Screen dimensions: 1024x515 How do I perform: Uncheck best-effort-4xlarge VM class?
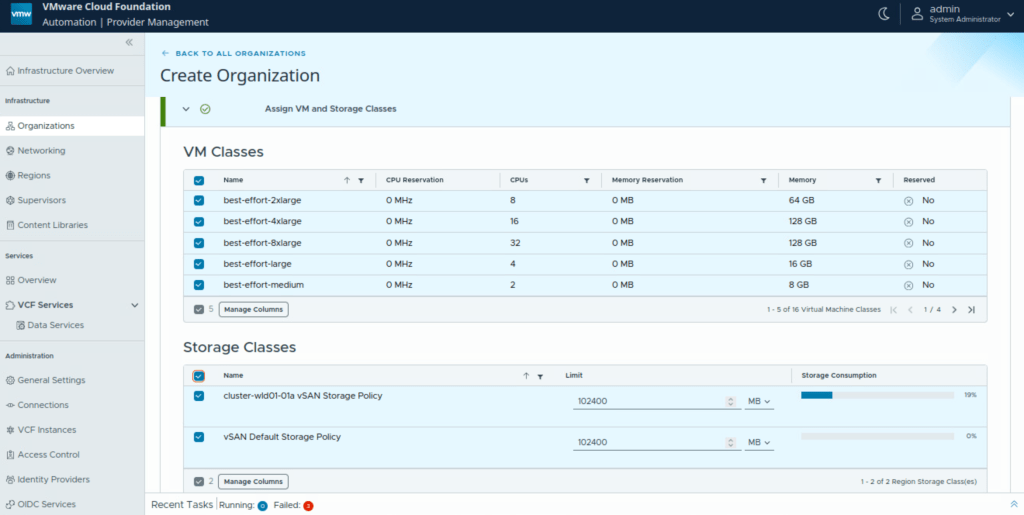(x=199, y=221)
